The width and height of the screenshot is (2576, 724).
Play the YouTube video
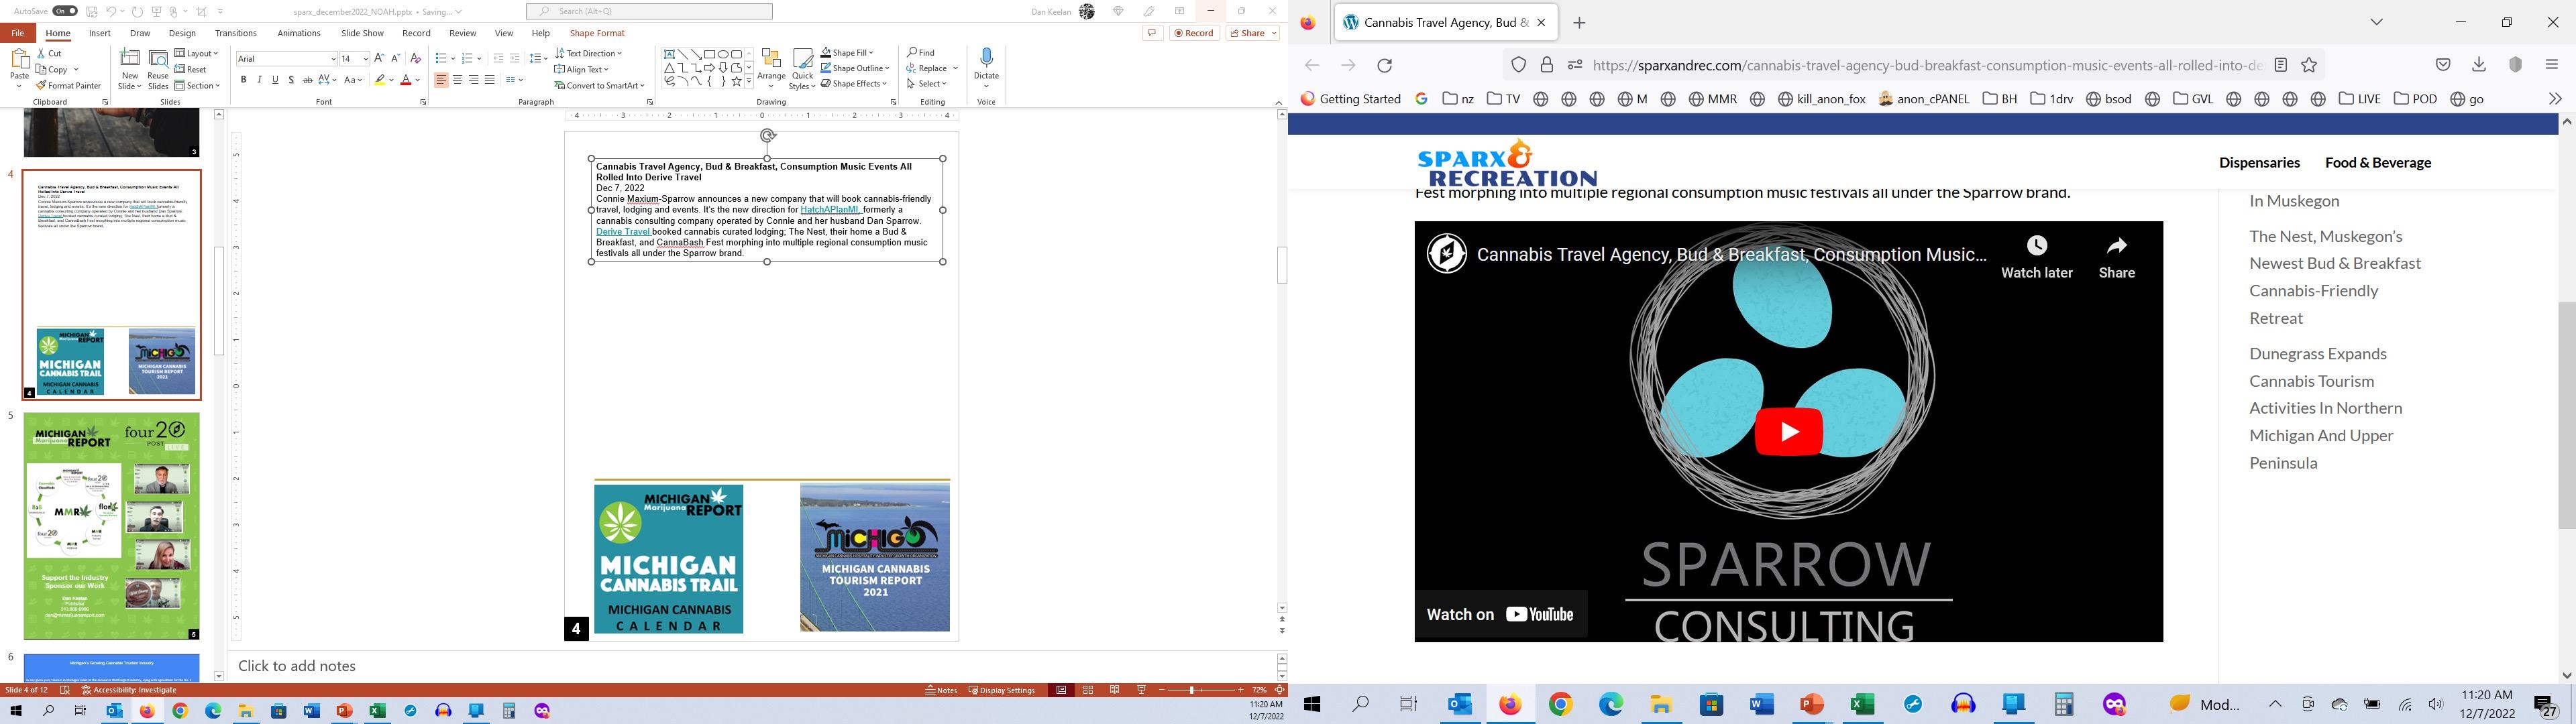pos(1788,431)
